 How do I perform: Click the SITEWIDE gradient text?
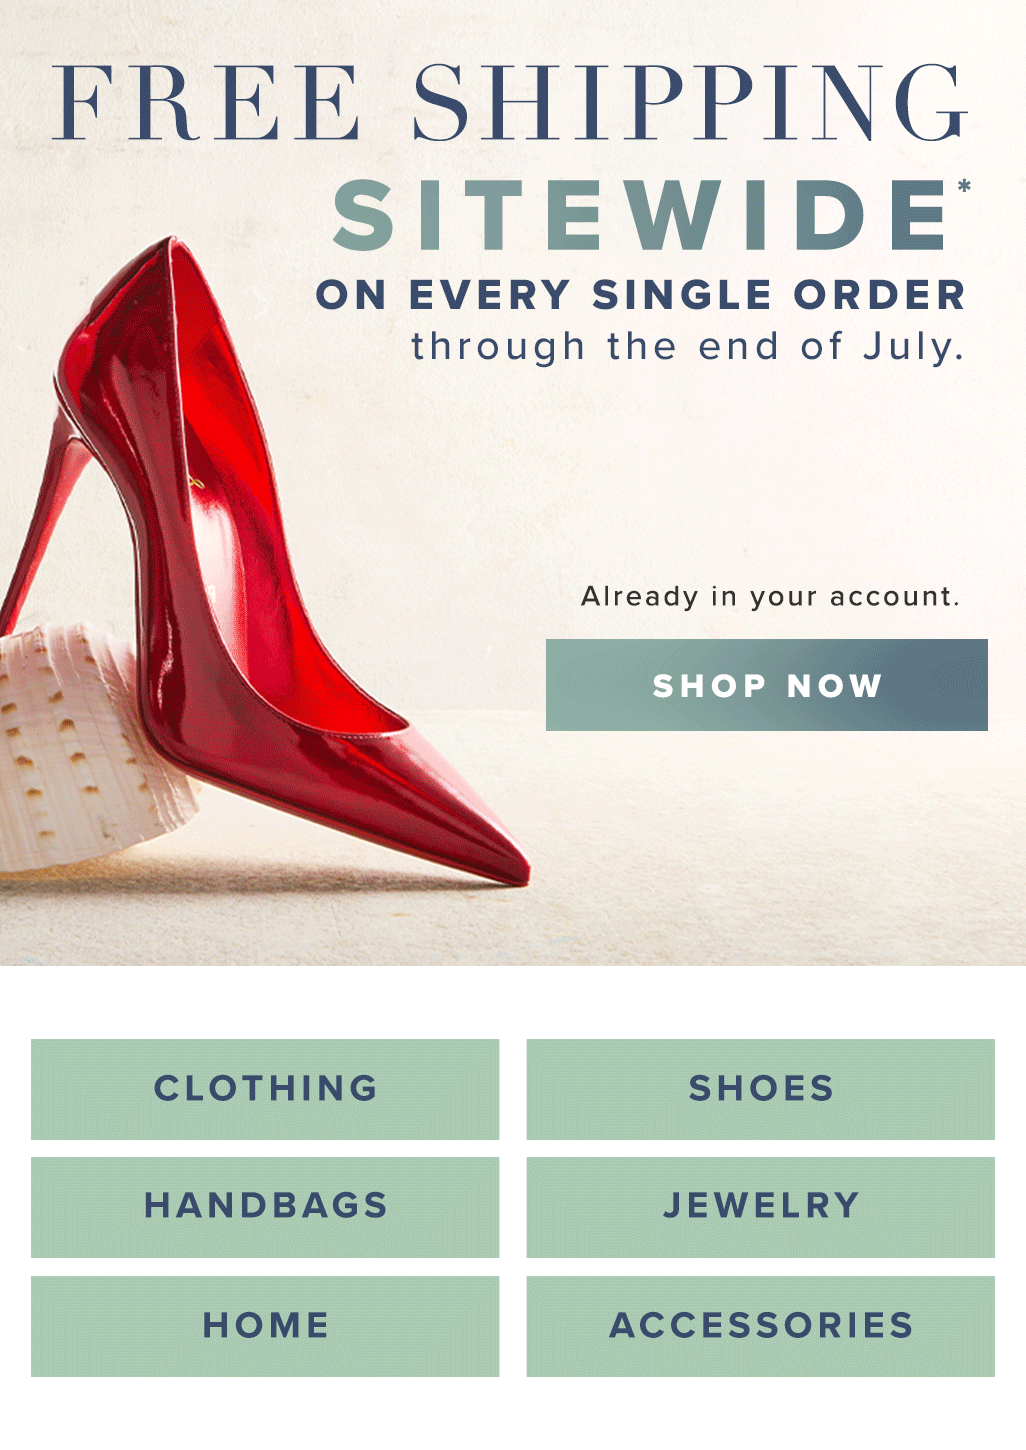[x=640, y=215]
